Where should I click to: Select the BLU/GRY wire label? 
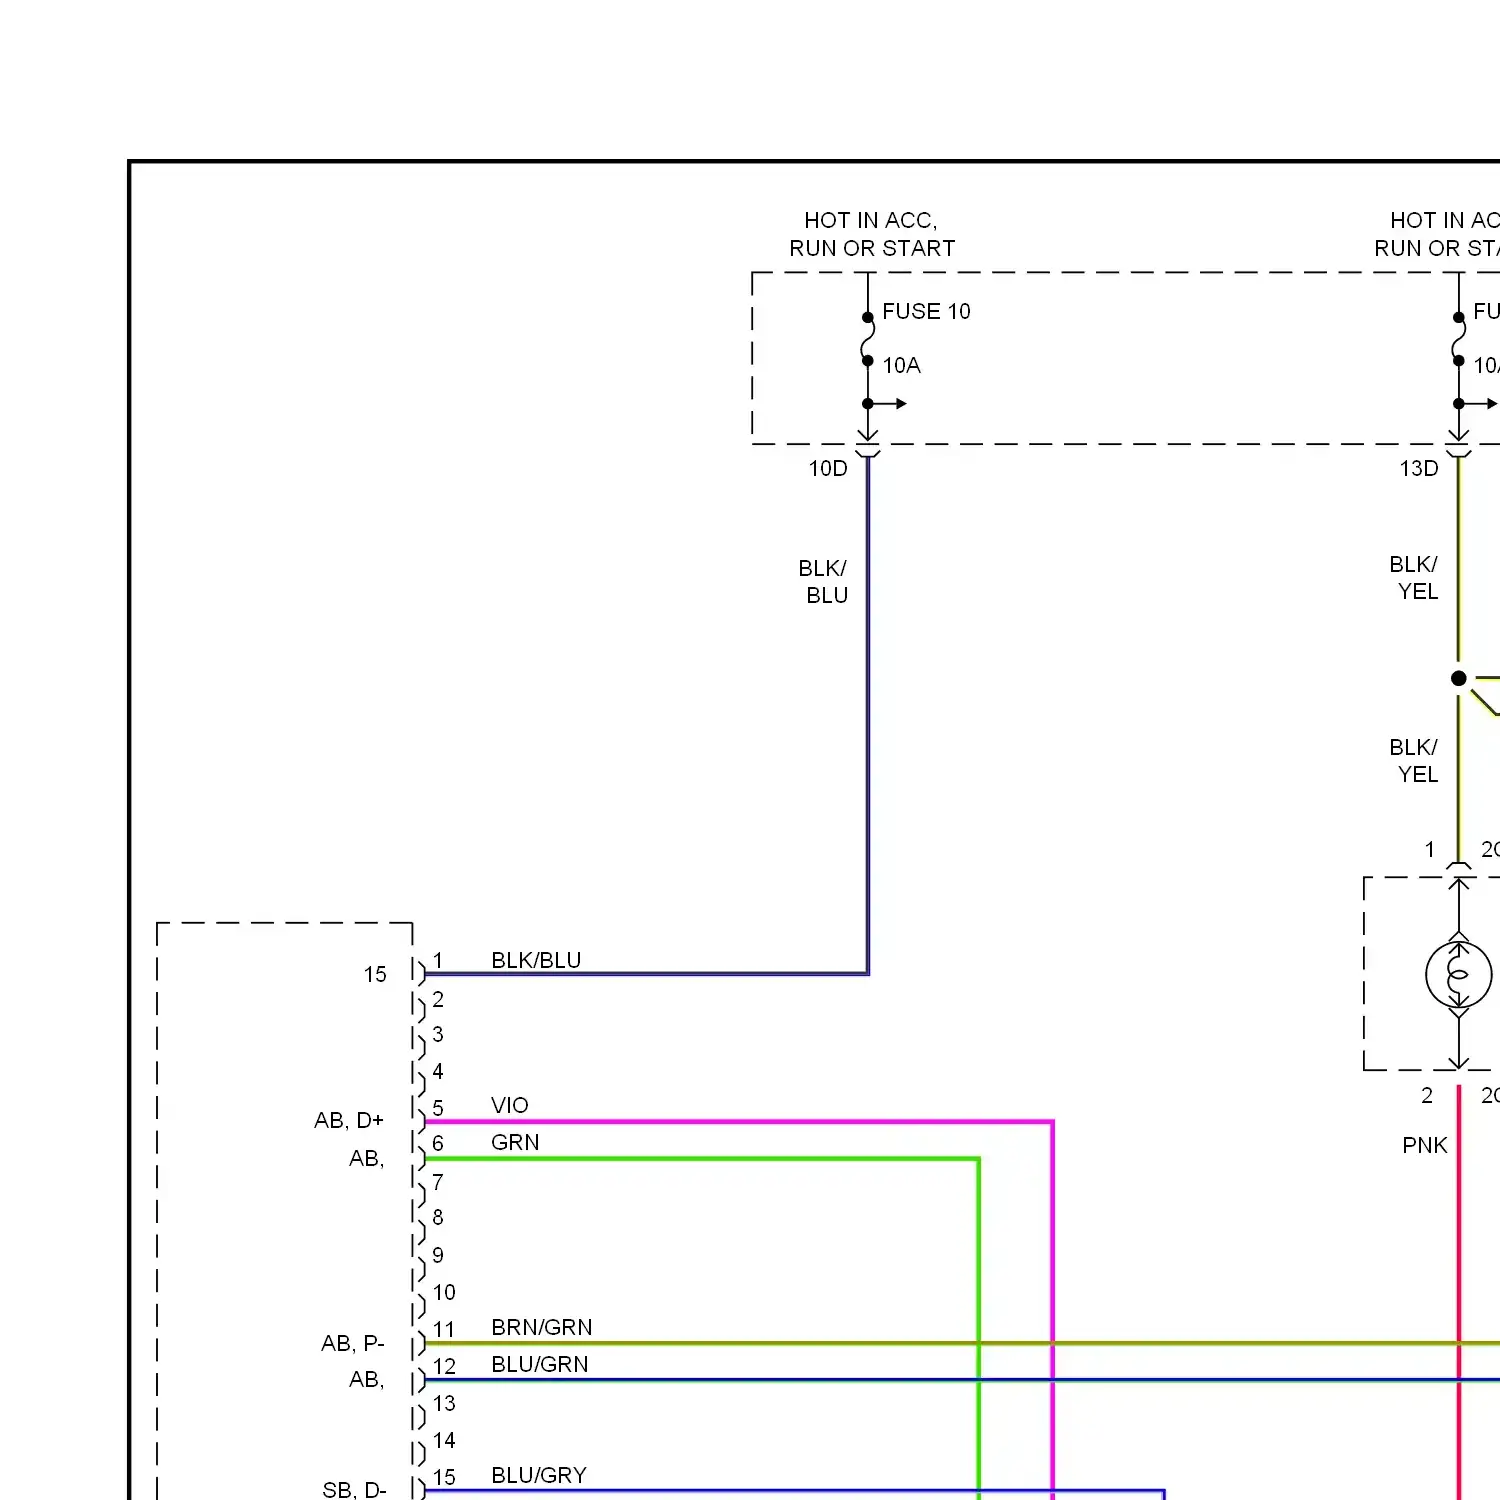pos(539,1475)
